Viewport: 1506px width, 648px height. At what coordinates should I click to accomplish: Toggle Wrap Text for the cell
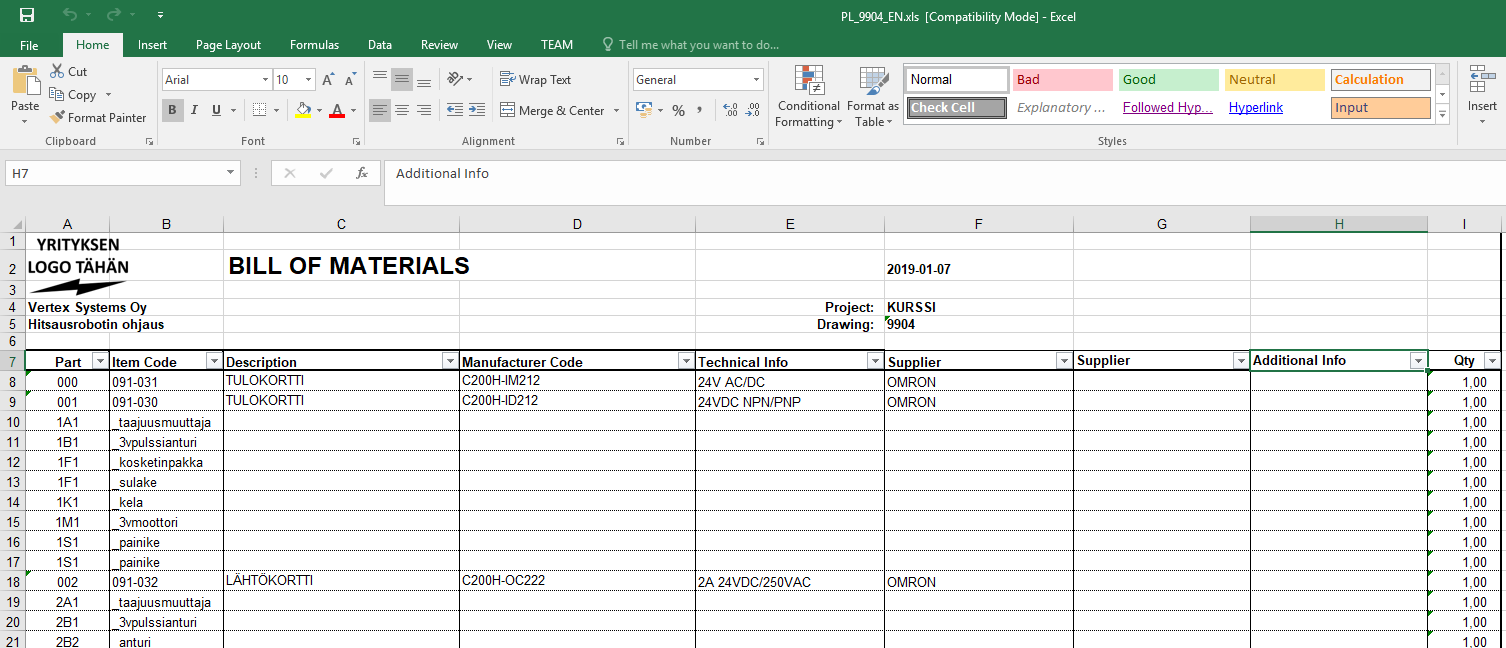click(x=535, y=80)
